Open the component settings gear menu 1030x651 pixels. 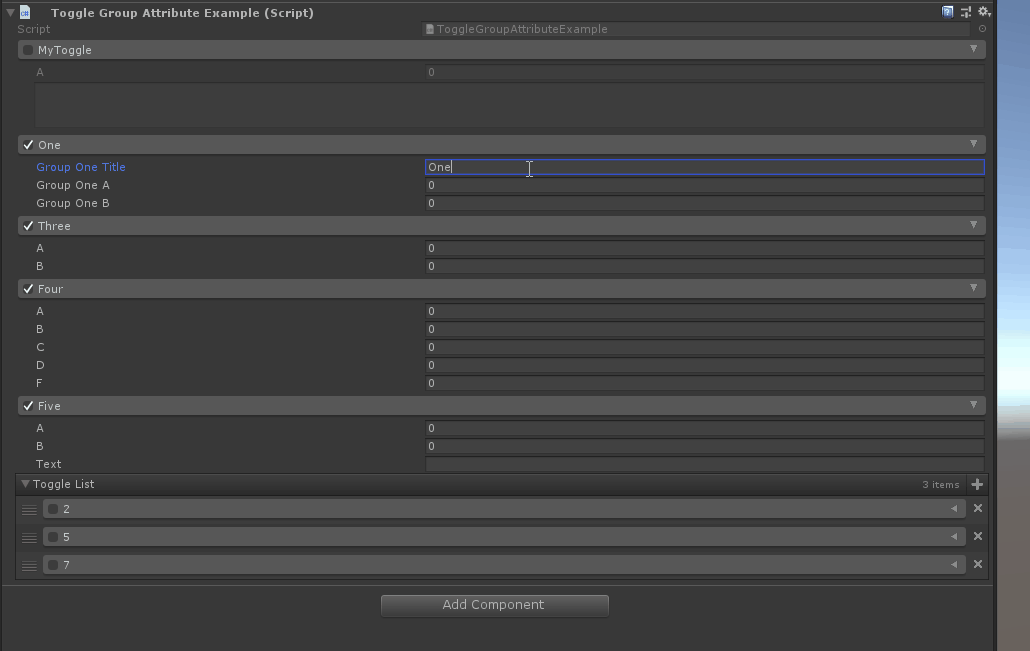coord(984,12)
